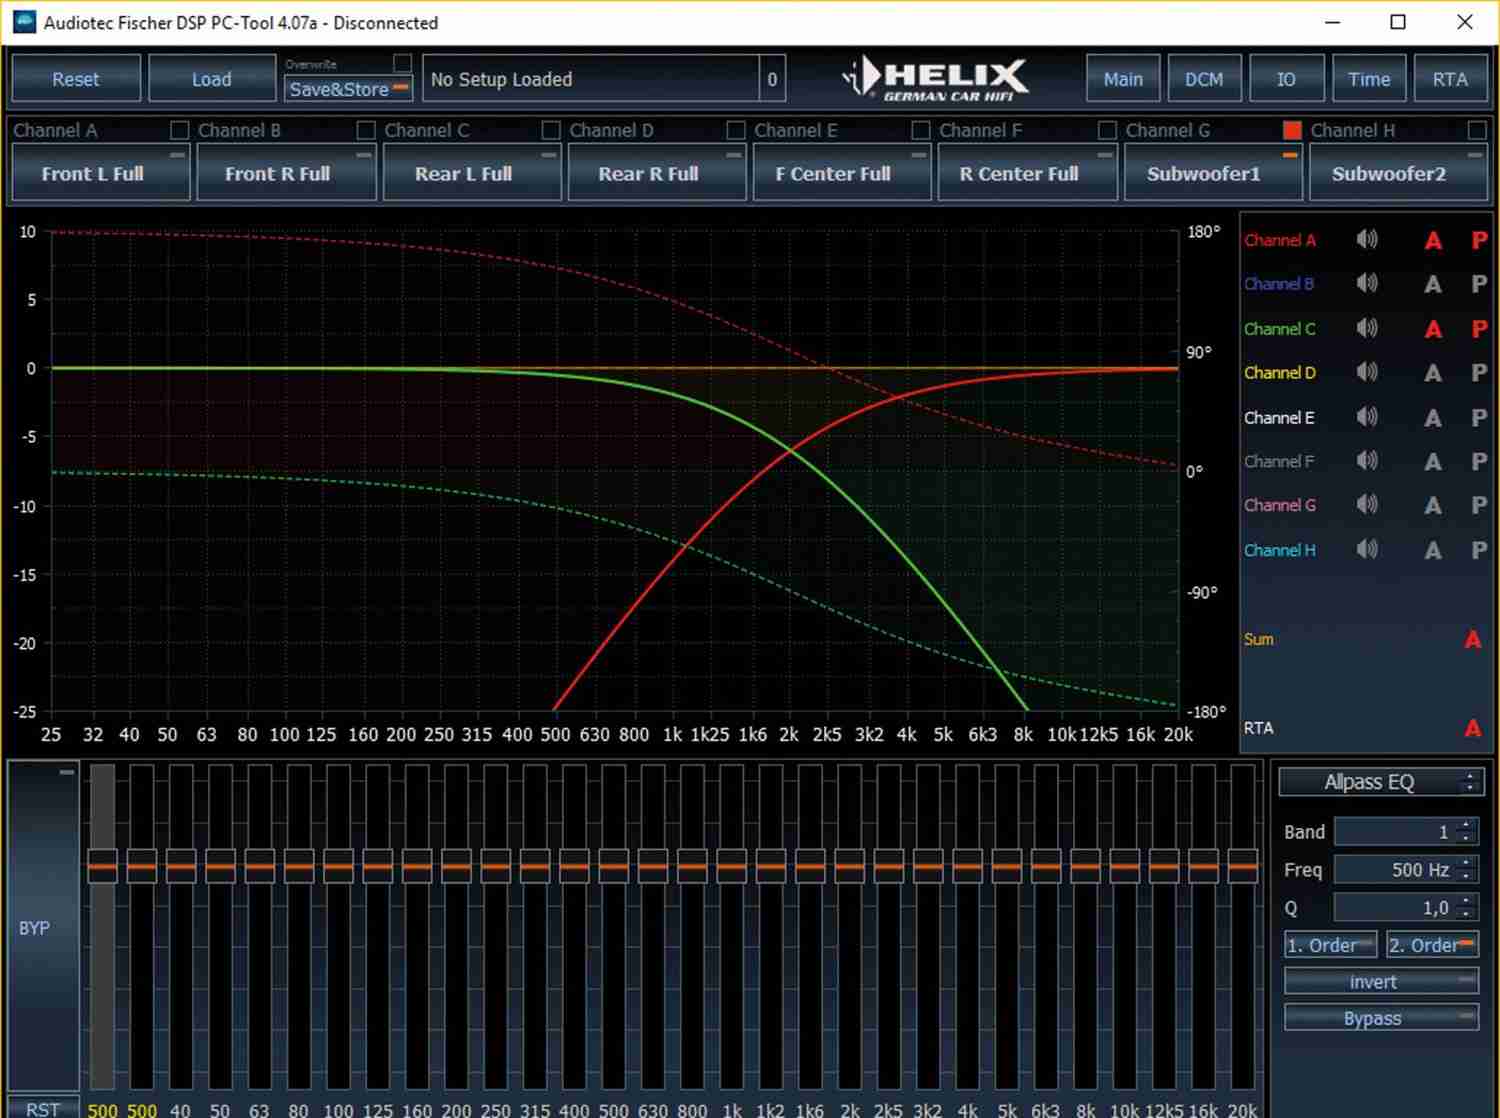Enable phase 'P' for Channel D
The image size is (1500, 1118).
click(1479, 374)
